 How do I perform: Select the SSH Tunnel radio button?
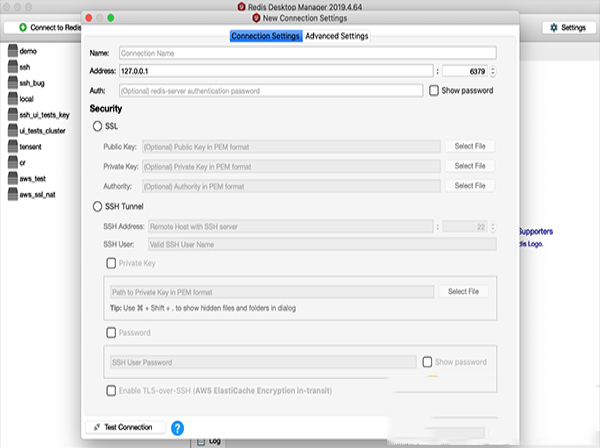coord(97,206)
